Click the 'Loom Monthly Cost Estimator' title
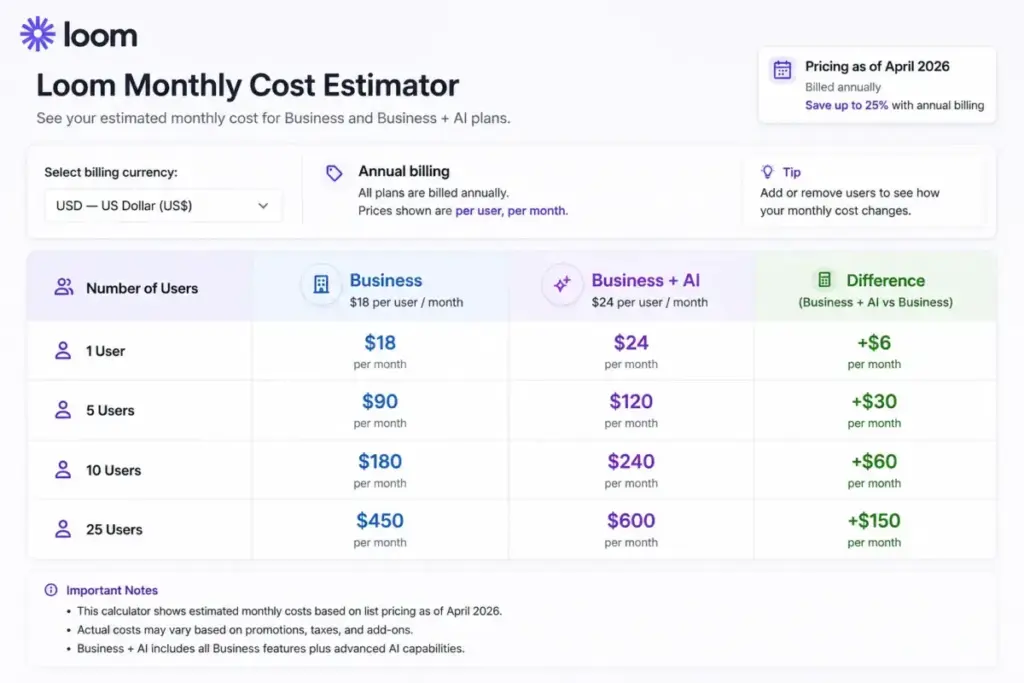 [248, 85]
